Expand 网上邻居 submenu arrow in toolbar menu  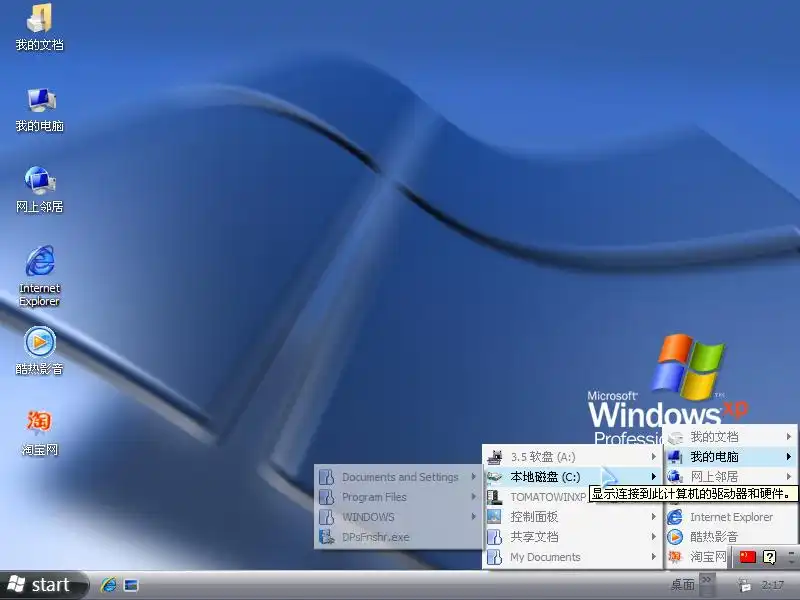(789, 477)
